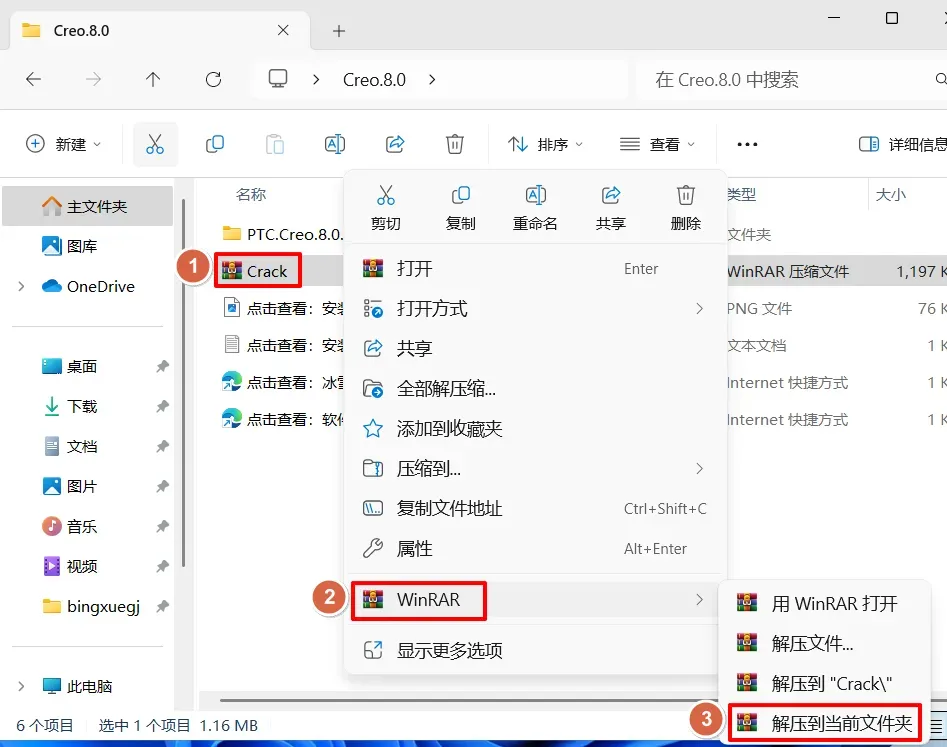Expand the 压缩到... submenu arrow

click(x=699, y=469)
